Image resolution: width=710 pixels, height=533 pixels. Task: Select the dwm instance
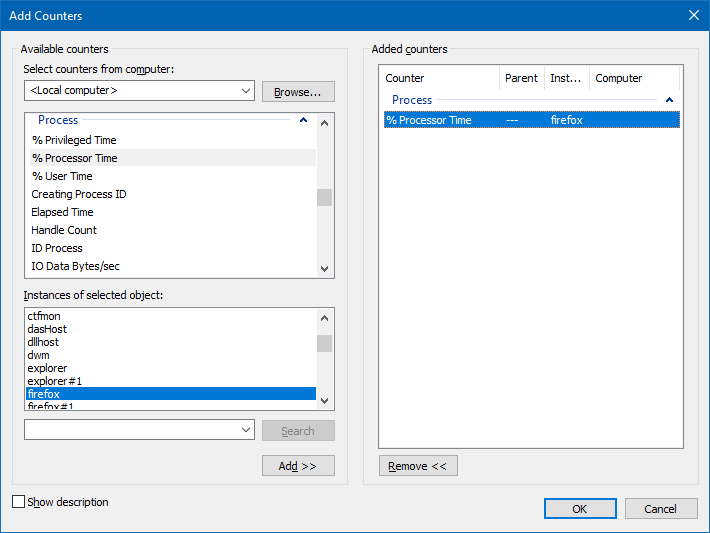(x=38, y=355)
